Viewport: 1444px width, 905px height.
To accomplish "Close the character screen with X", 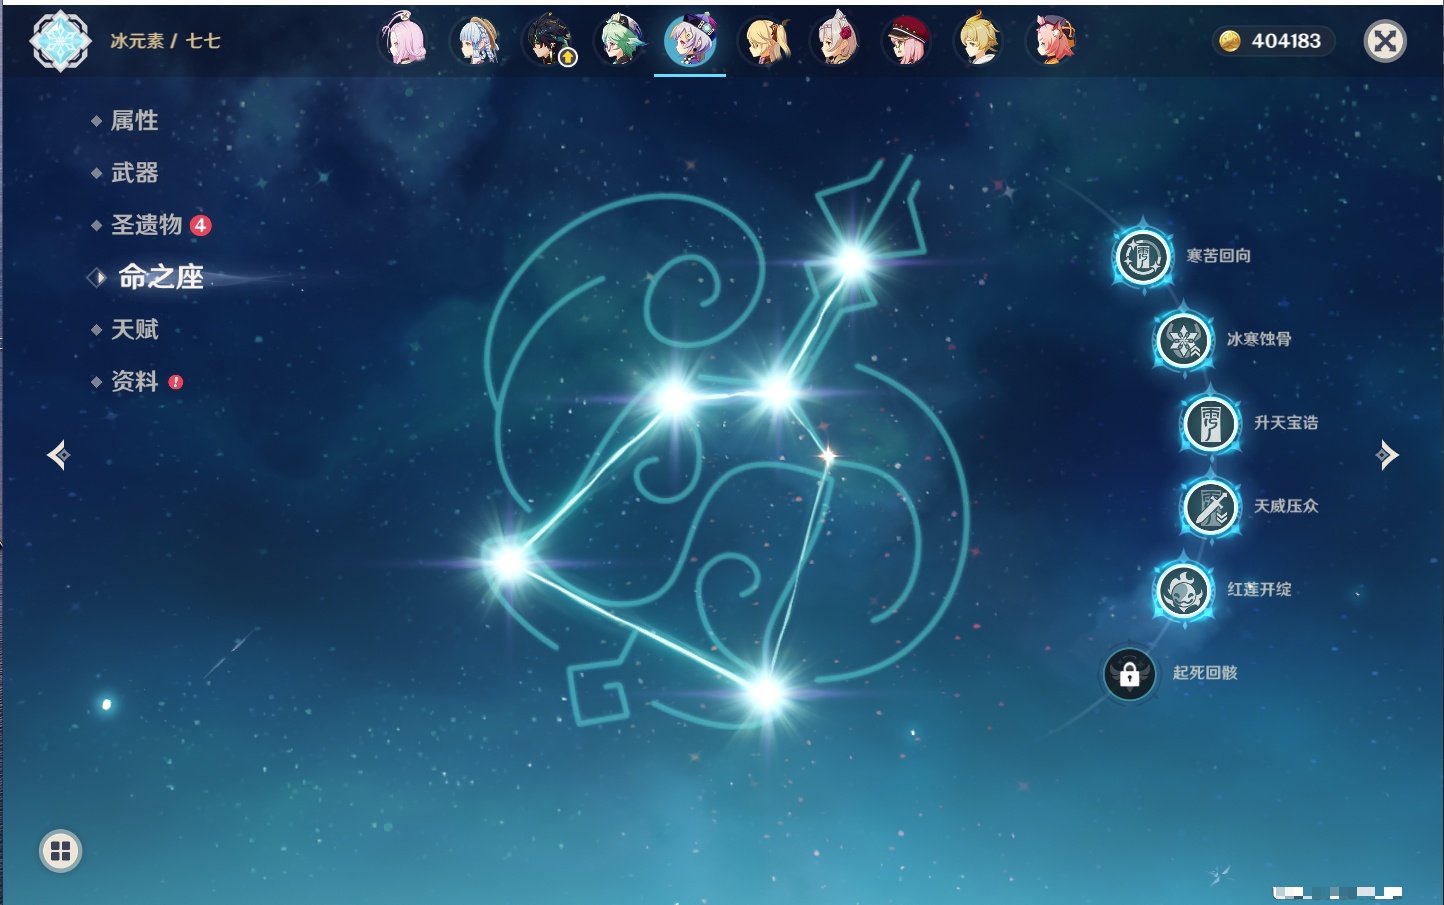I will click(1385, 41).
